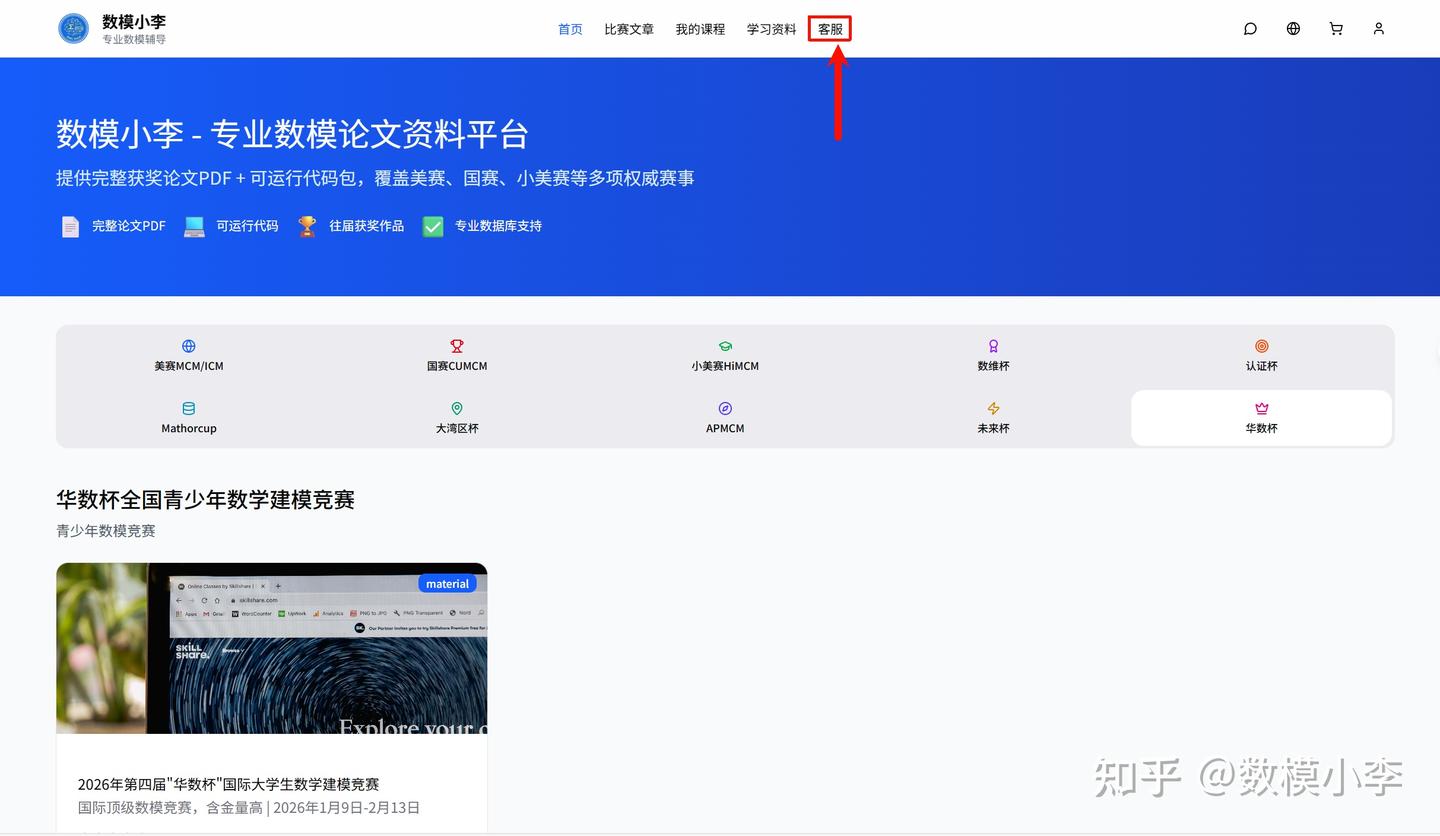This screenshot has width=1440, height=836.
Task: Click the user account icon
Action: pos(1378,28)
